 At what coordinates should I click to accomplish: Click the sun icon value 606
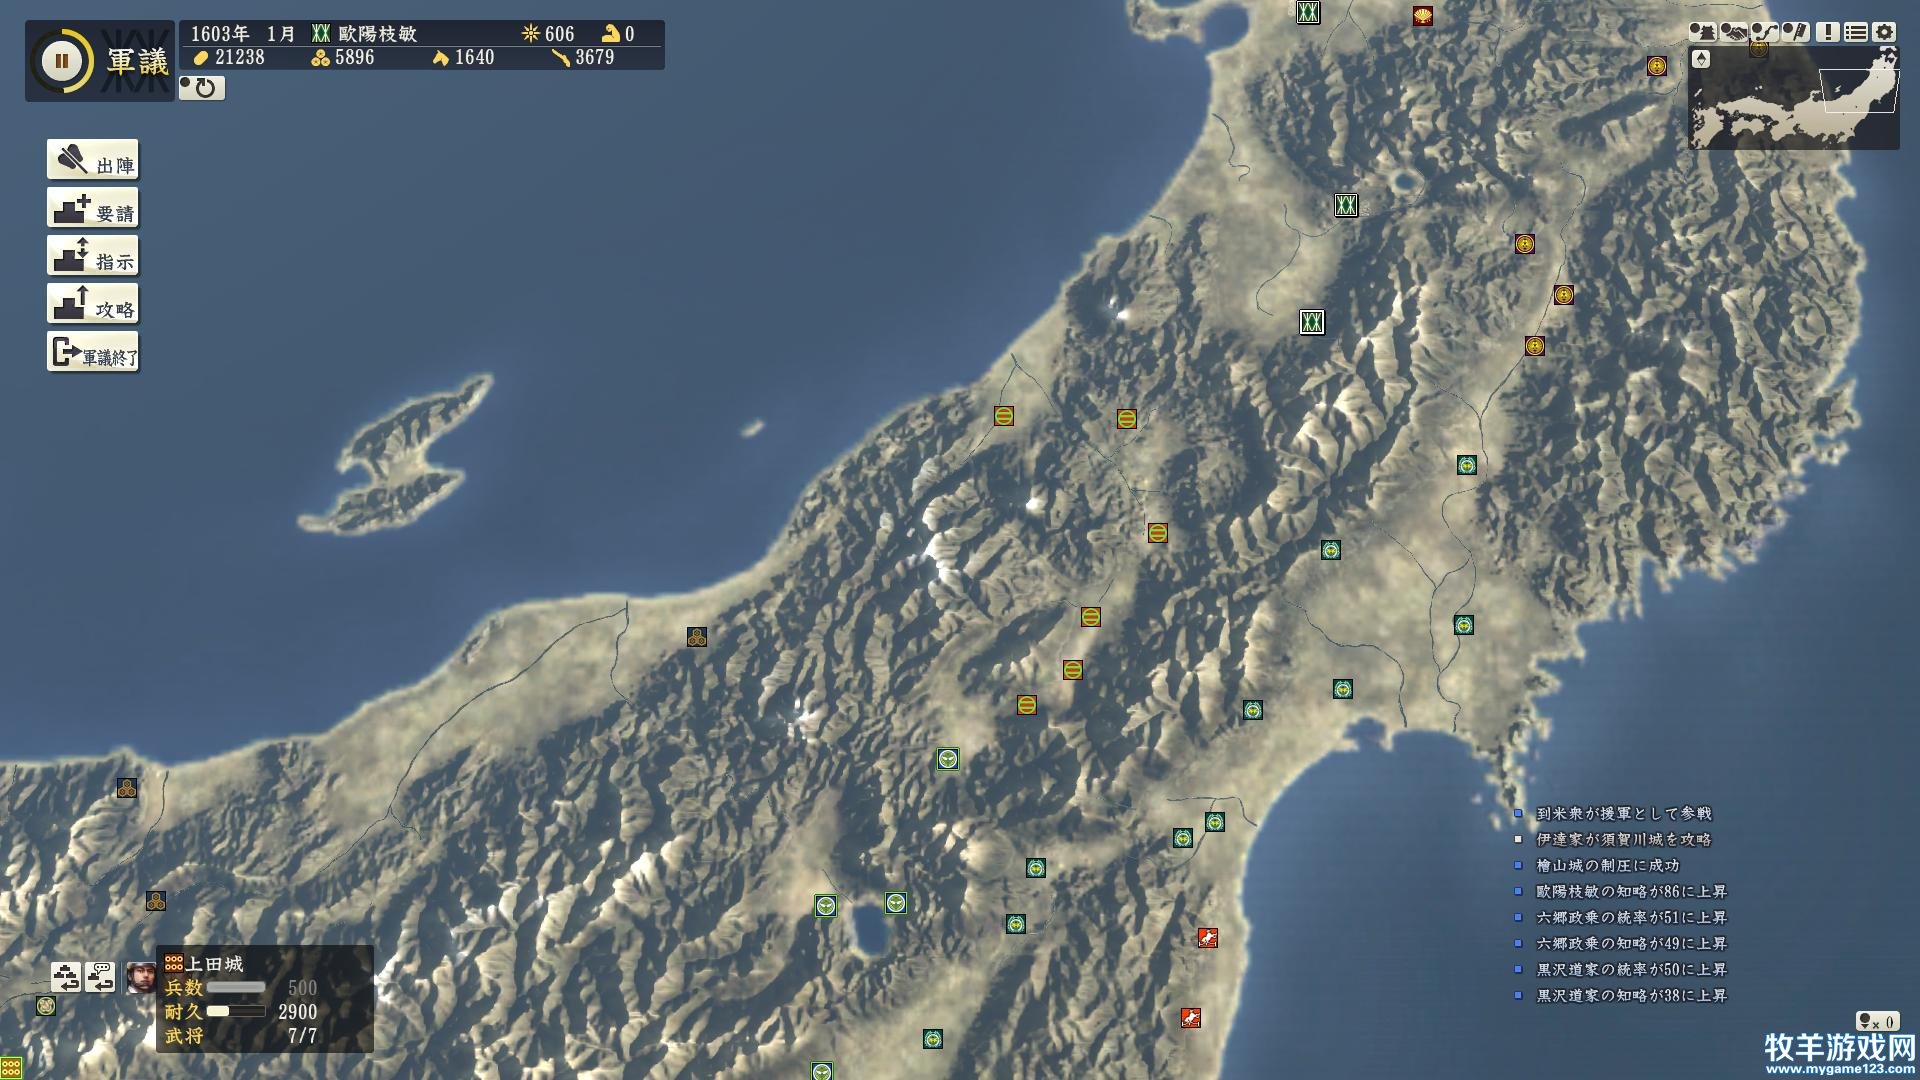click(x=560, y=33)
